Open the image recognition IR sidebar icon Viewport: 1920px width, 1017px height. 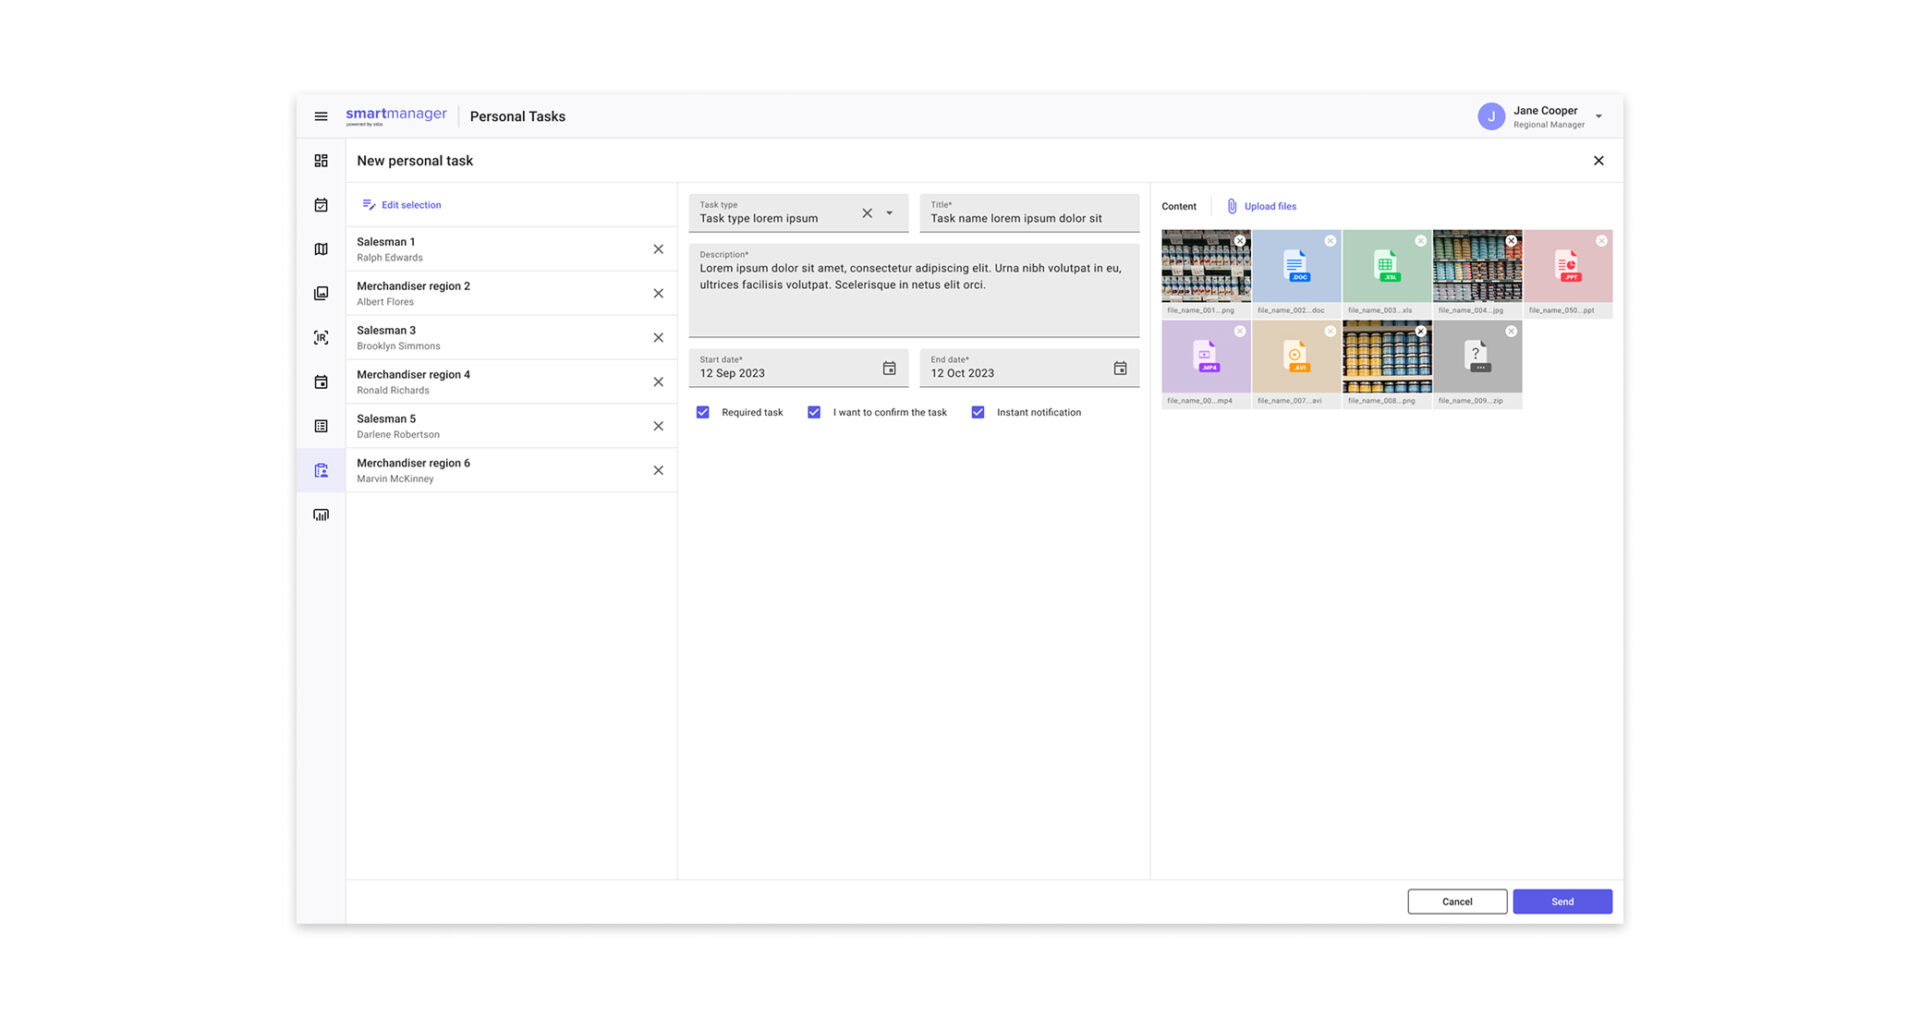[321, 338]
